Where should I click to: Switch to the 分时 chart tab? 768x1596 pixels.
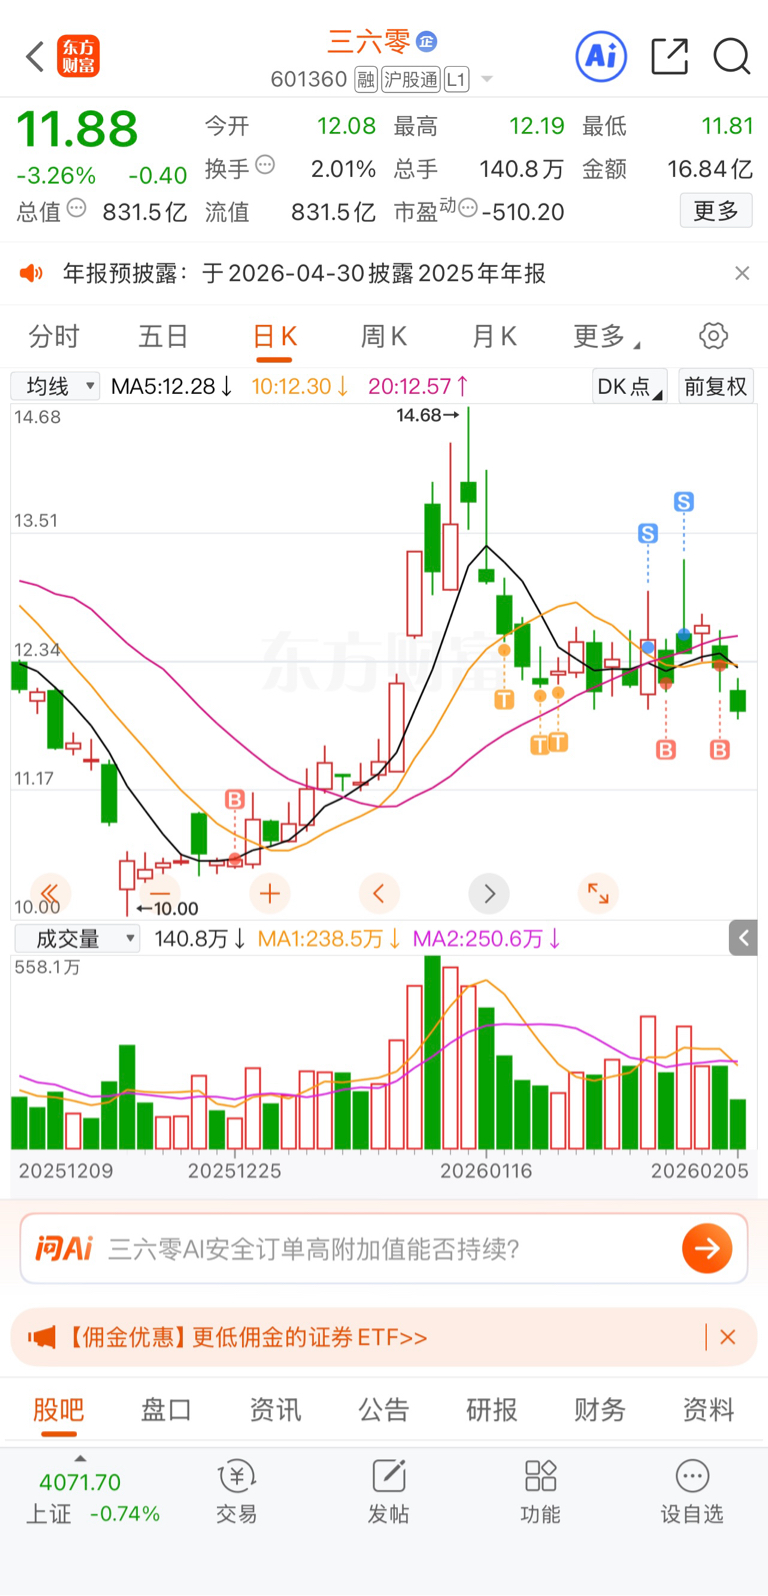click(54, 336)
